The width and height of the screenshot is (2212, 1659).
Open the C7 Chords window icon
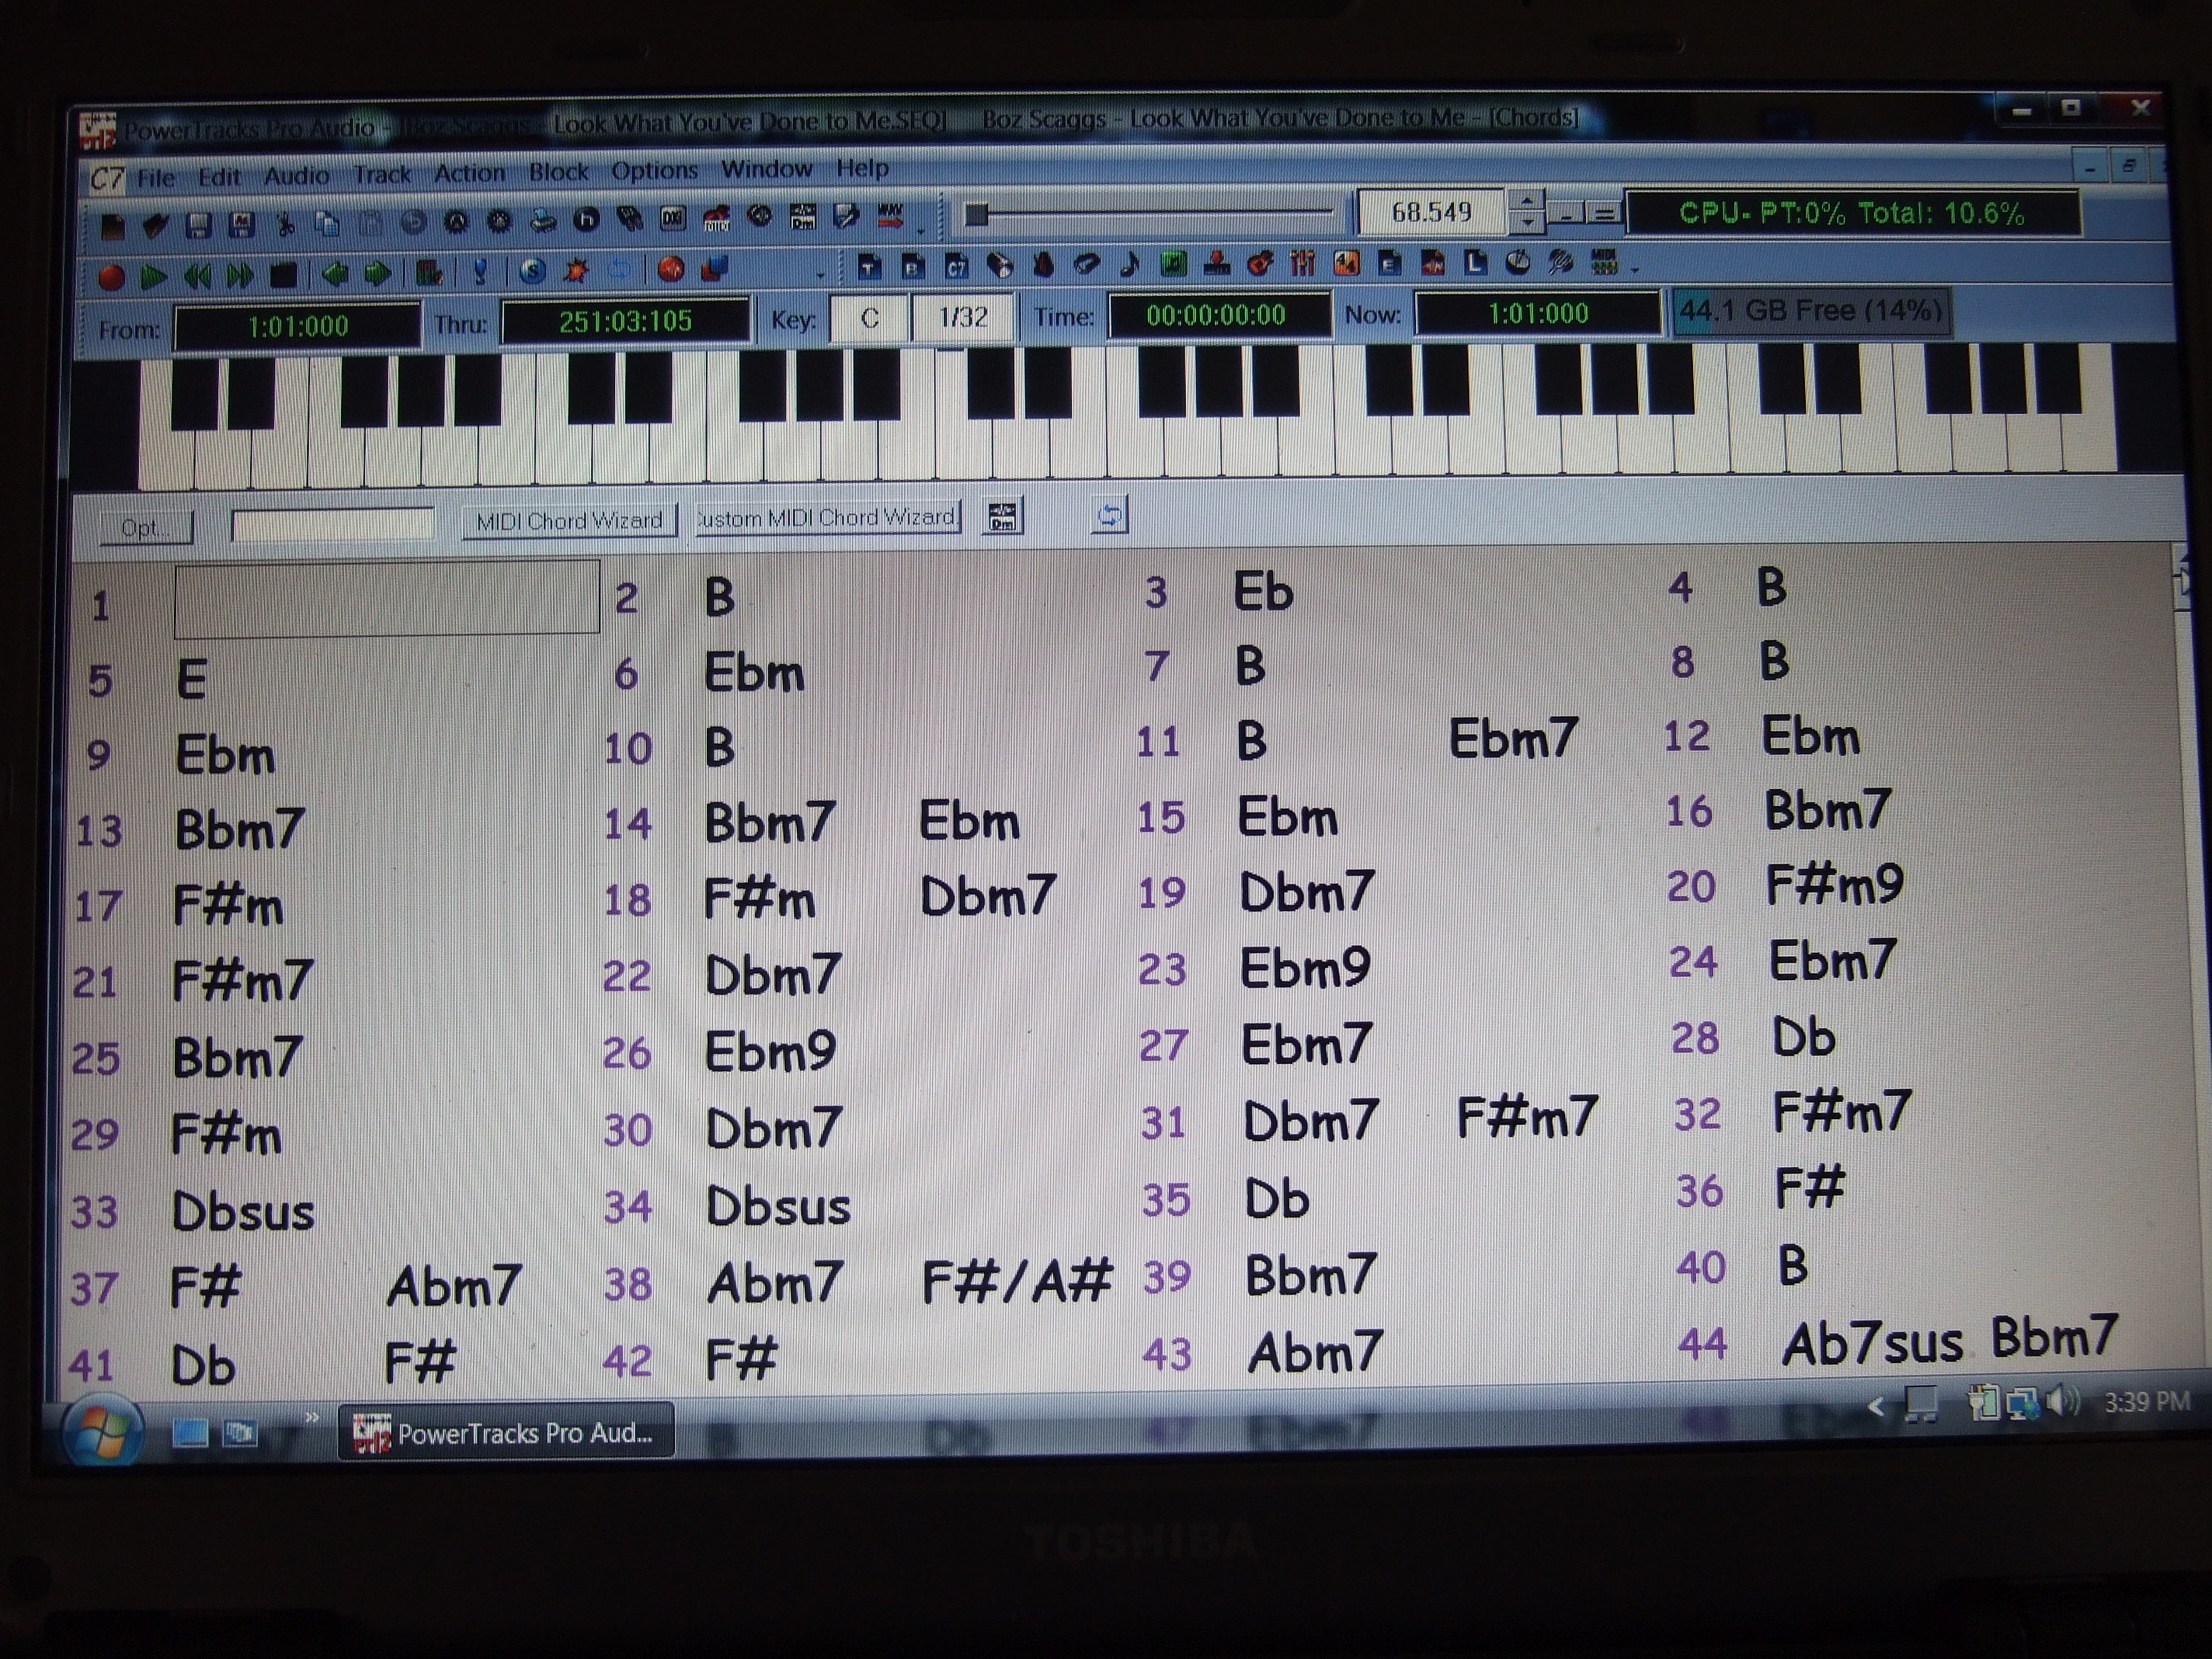tap(956, 266)
